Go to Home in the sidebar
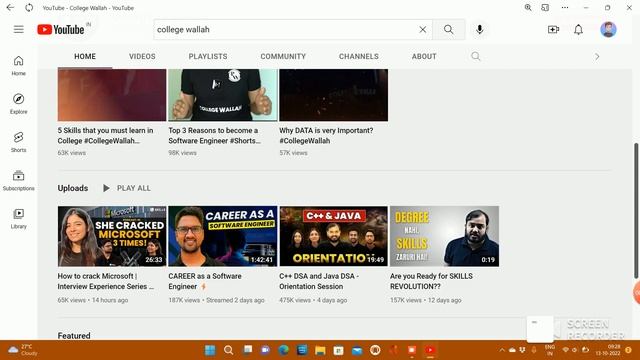The height and width of the screenshot is (360, 640). tap(18, 65)
